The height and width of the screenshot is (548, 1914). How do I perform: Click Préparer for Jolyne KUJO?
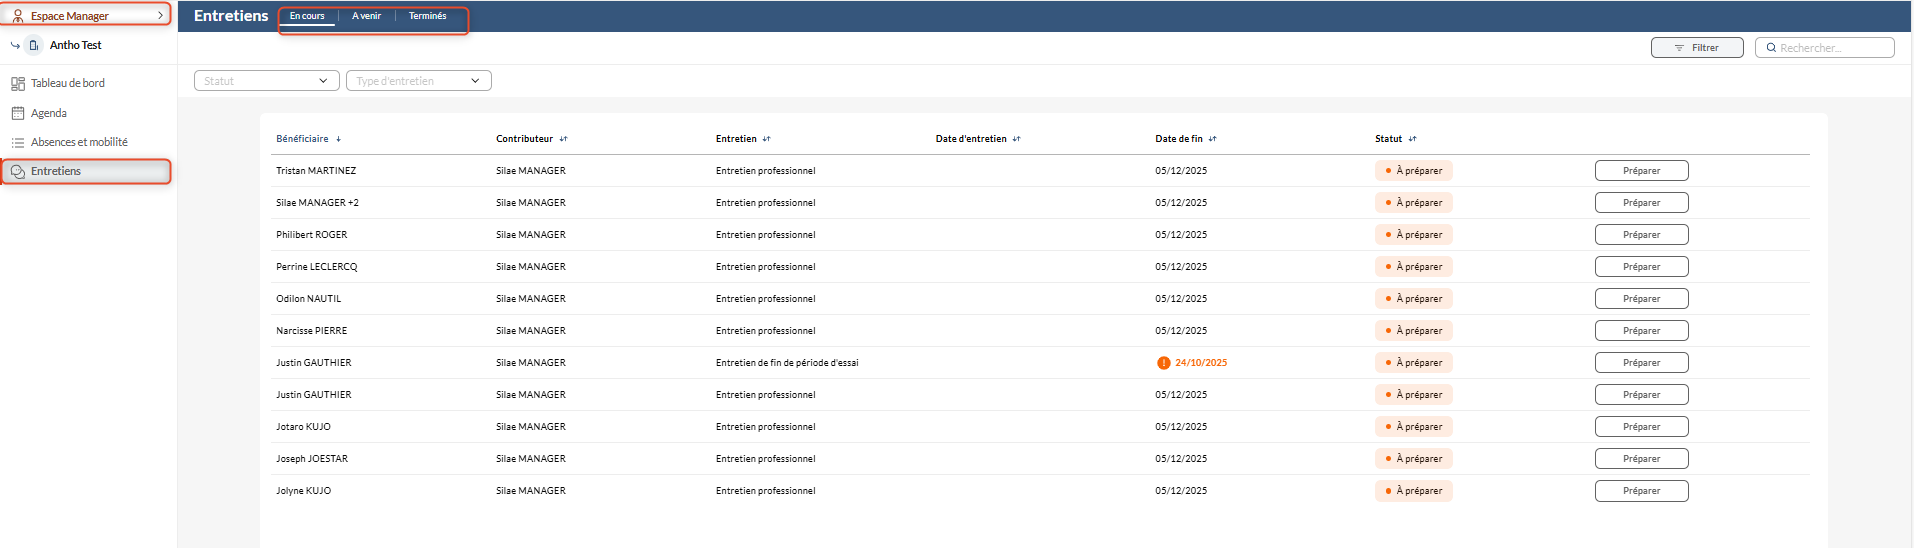[x=1640, y=491]
